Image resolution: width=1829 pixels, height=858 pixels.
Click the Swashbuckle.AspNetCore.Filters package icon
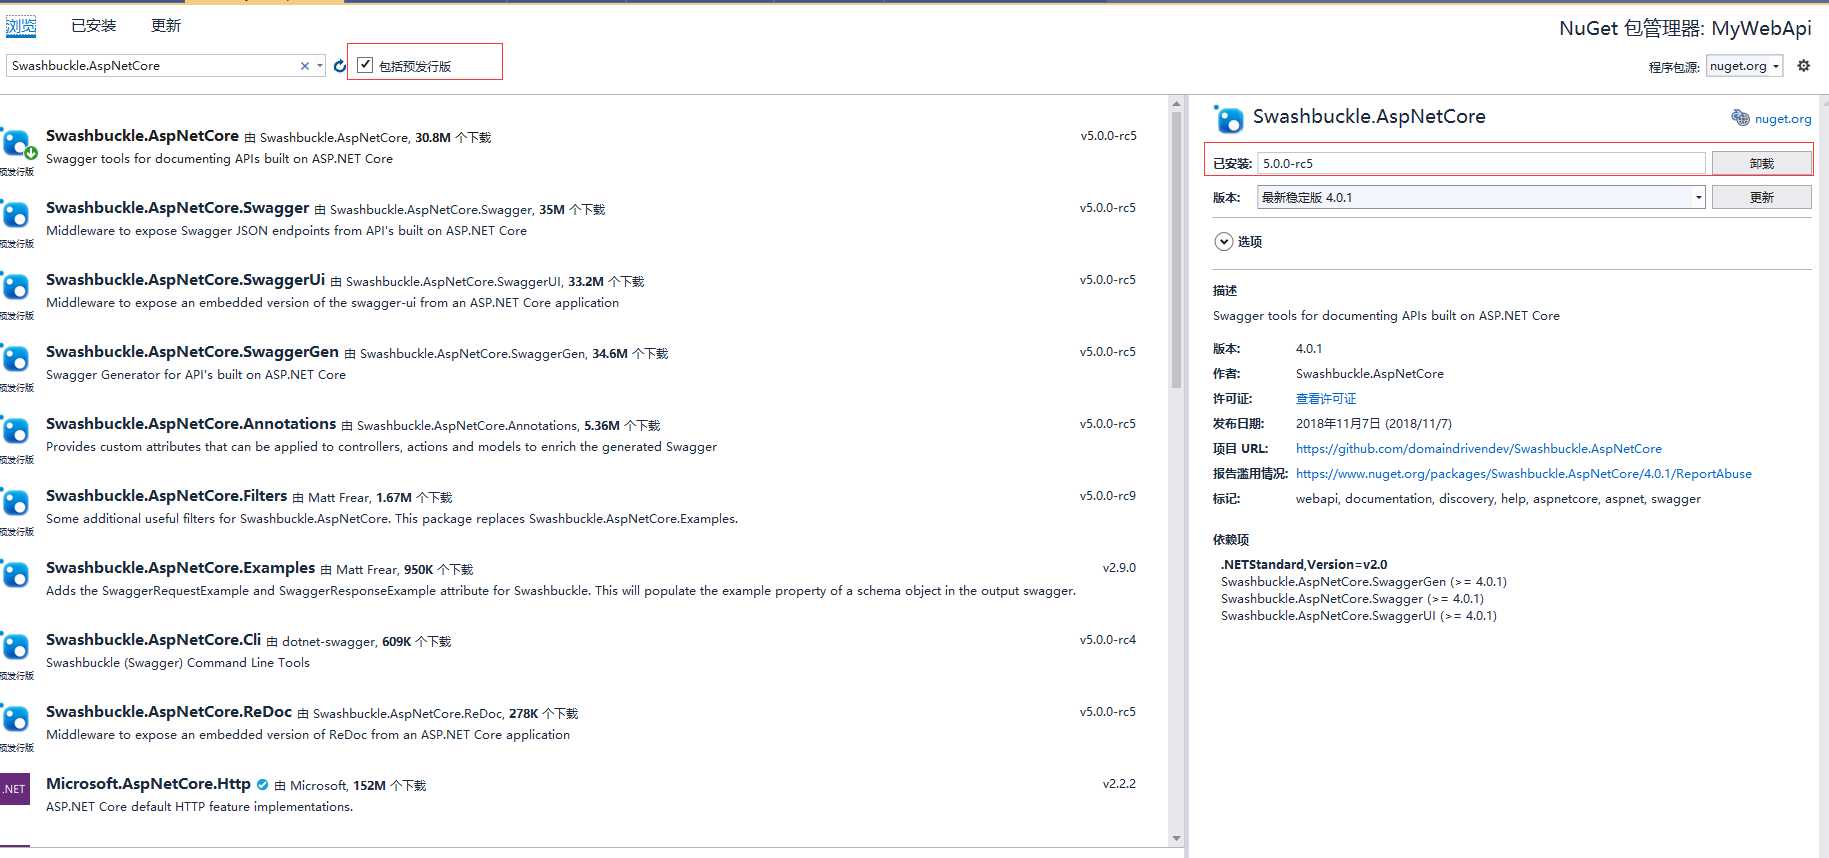coord(16,503)
